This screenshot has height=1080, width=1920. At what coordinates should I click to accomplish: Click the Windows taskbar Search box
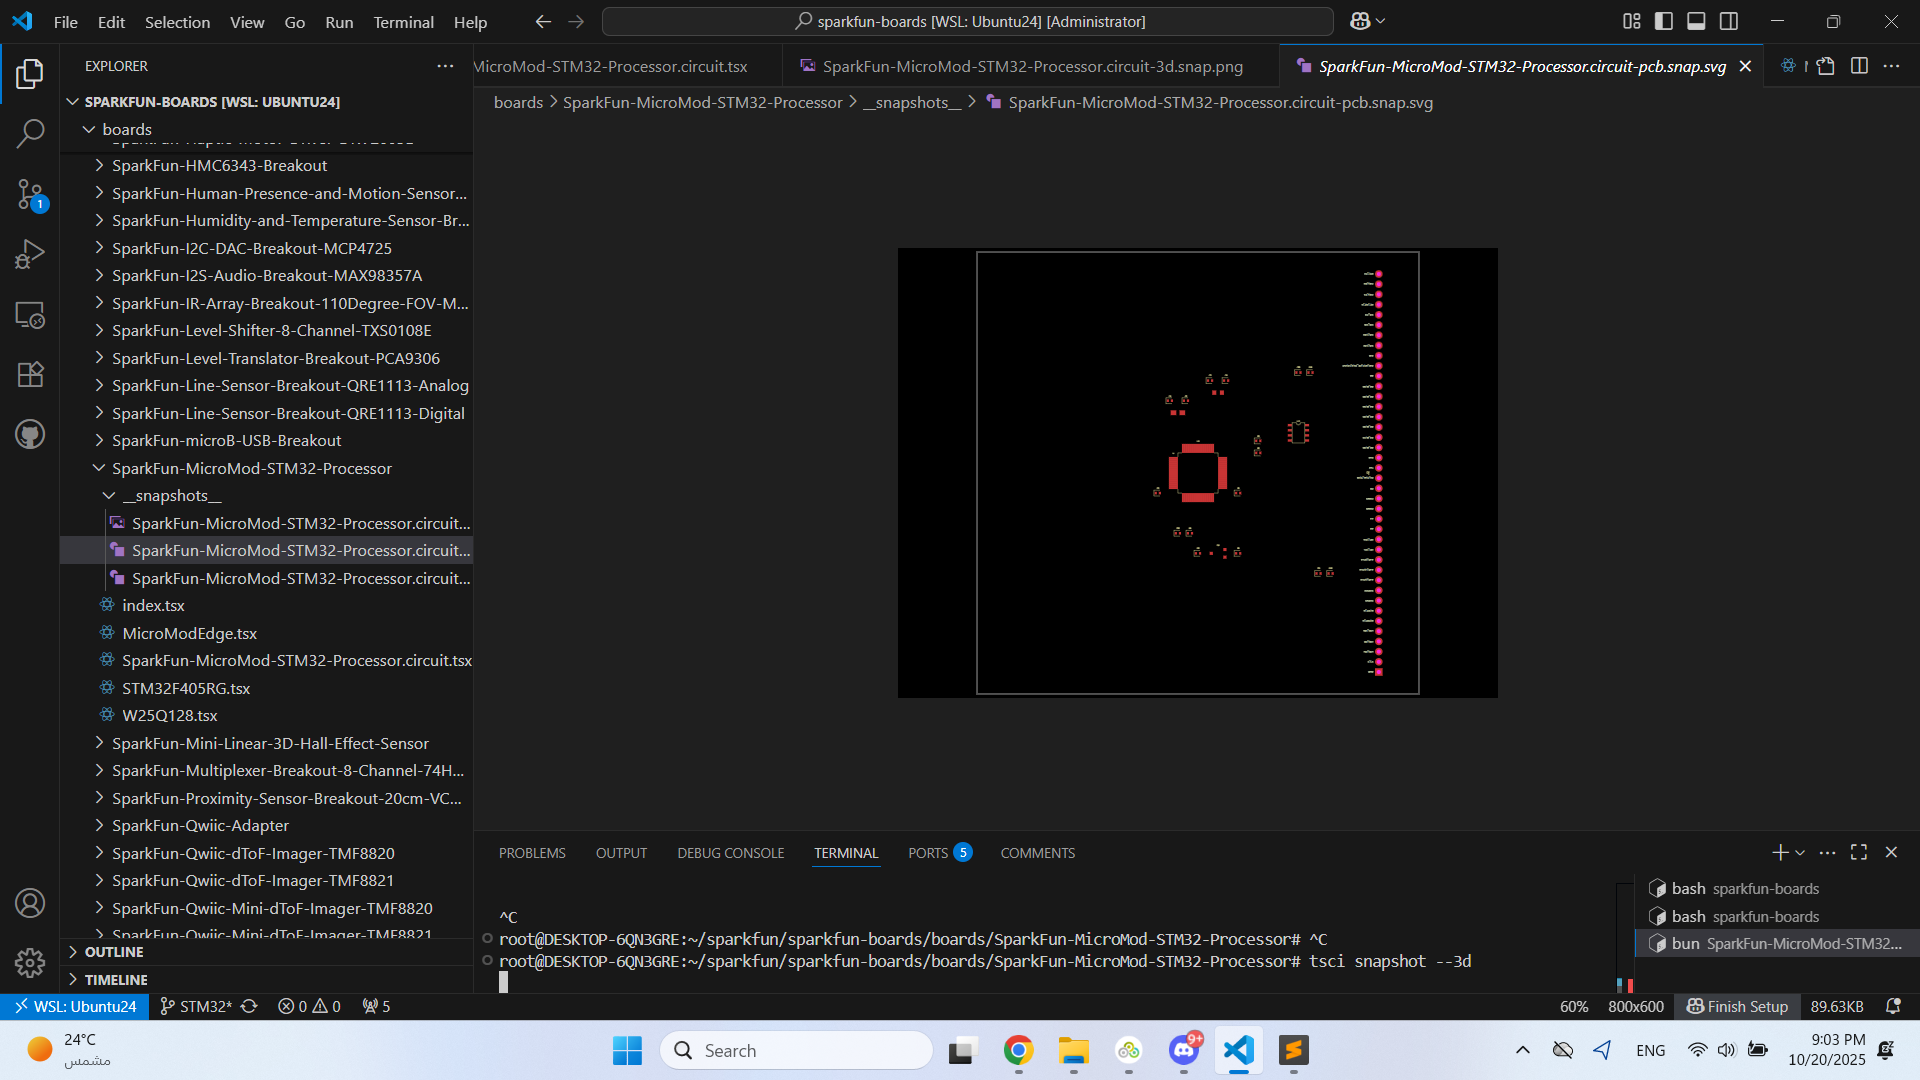796,1050
